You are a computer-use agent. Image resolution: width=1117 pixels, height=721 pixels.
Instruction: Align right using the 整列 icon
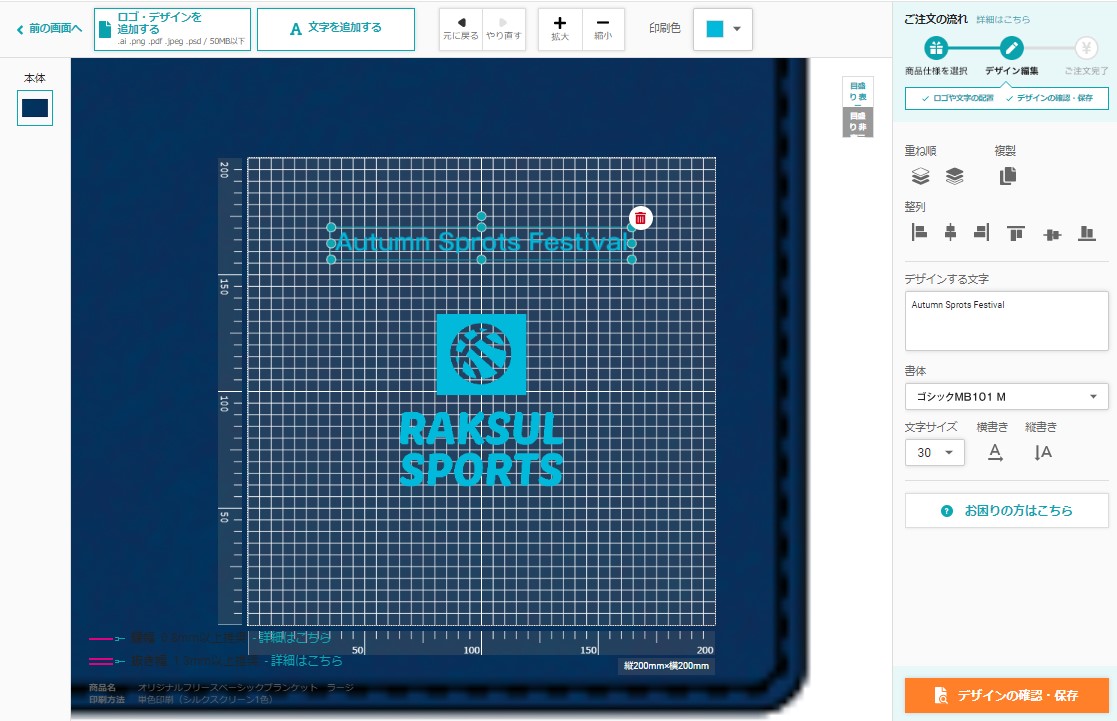[x=982, y=232]
